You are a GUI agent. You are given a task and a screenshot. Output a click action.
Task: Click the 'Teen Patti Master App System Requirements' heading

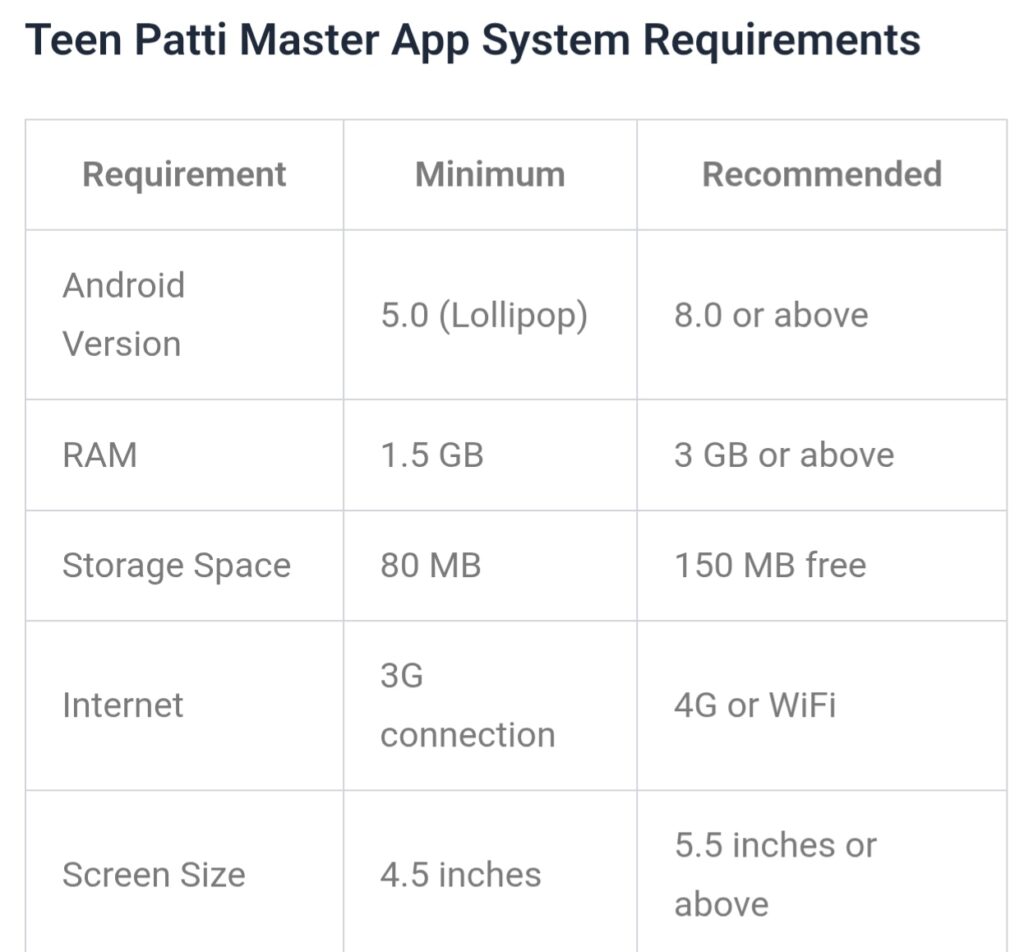click(473, 40)
